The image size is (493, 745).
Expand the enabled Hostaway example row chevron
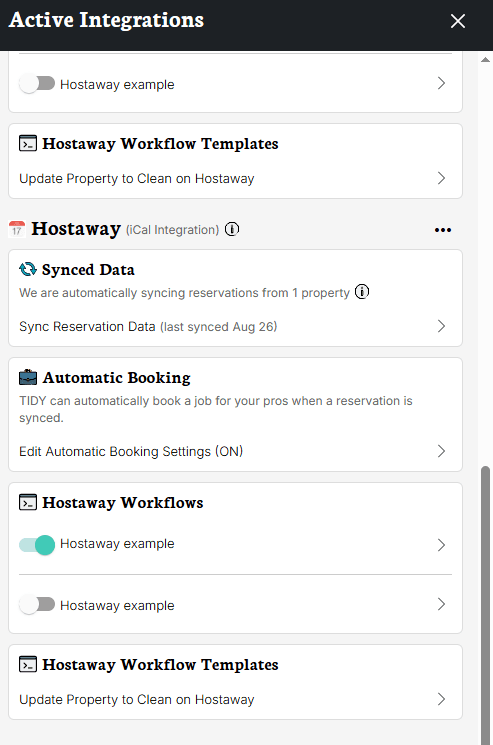[x=441, y=544]
